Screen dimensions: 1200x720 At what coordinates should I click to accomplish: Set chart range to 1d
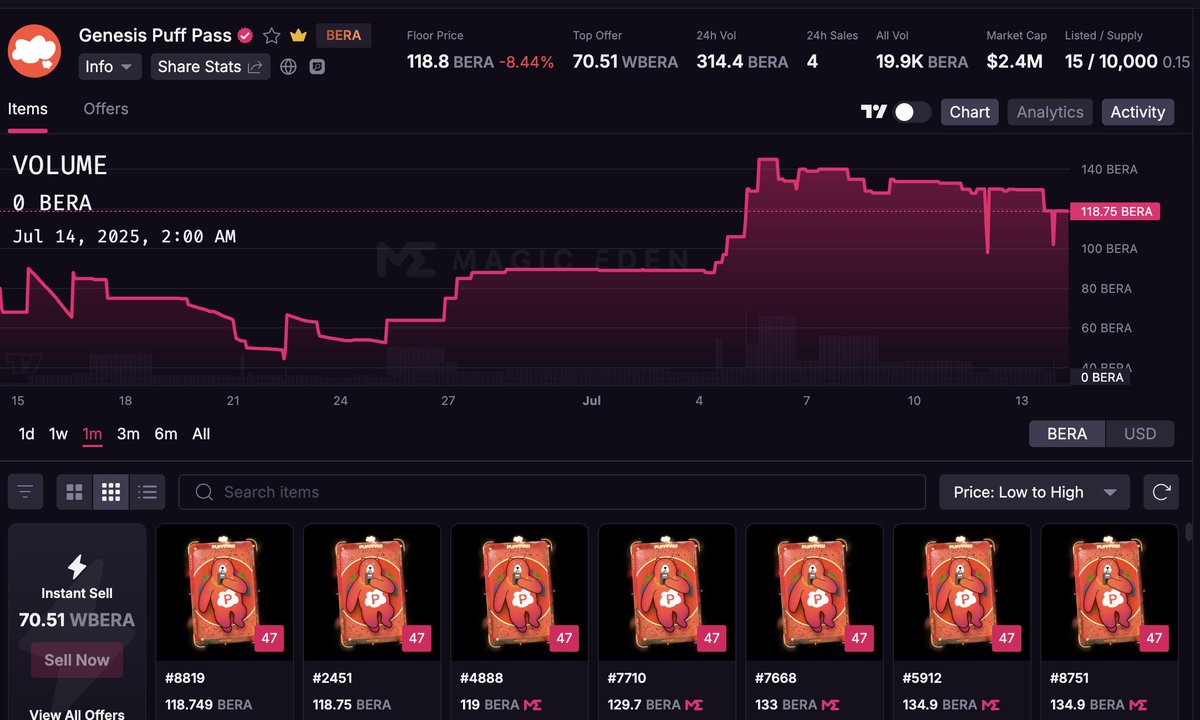[x=27, y=434]
